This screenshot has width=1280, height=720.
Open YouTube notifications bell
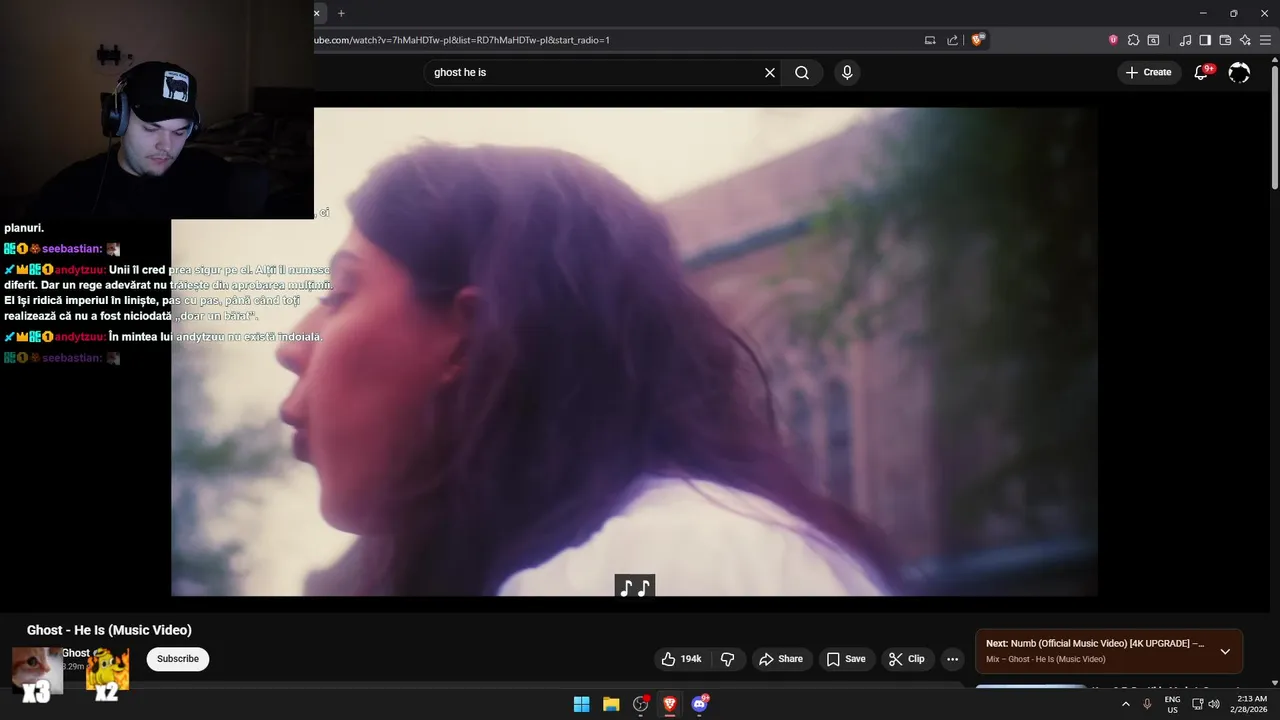point(1202,72)
